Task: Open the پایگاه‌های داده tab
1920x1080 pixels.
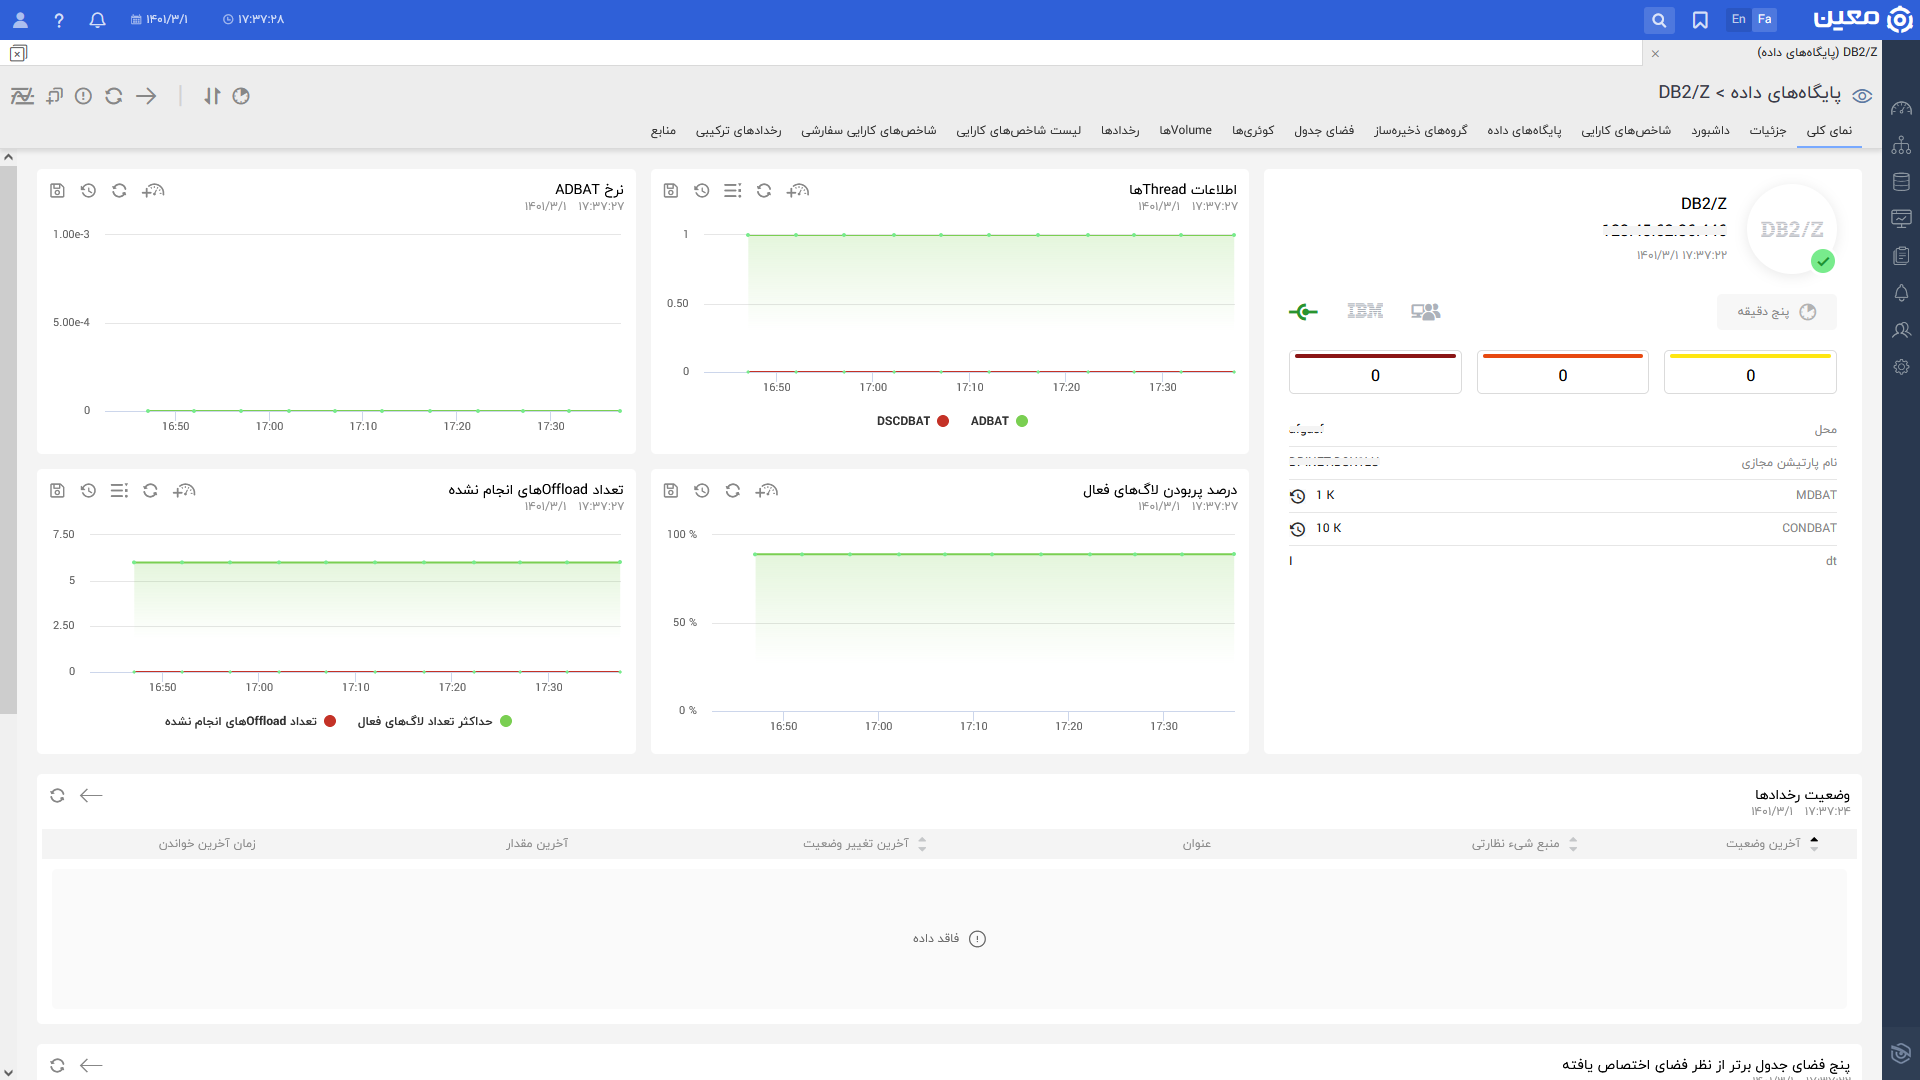Action: (1523, 131)
